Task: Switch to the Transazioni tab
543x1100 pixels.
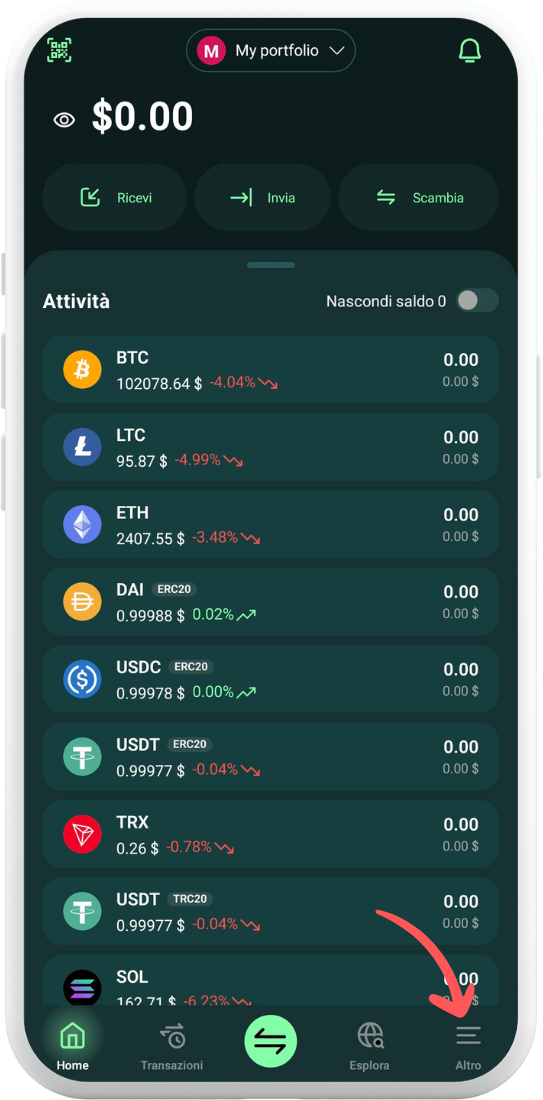Action: (172, 1047)
